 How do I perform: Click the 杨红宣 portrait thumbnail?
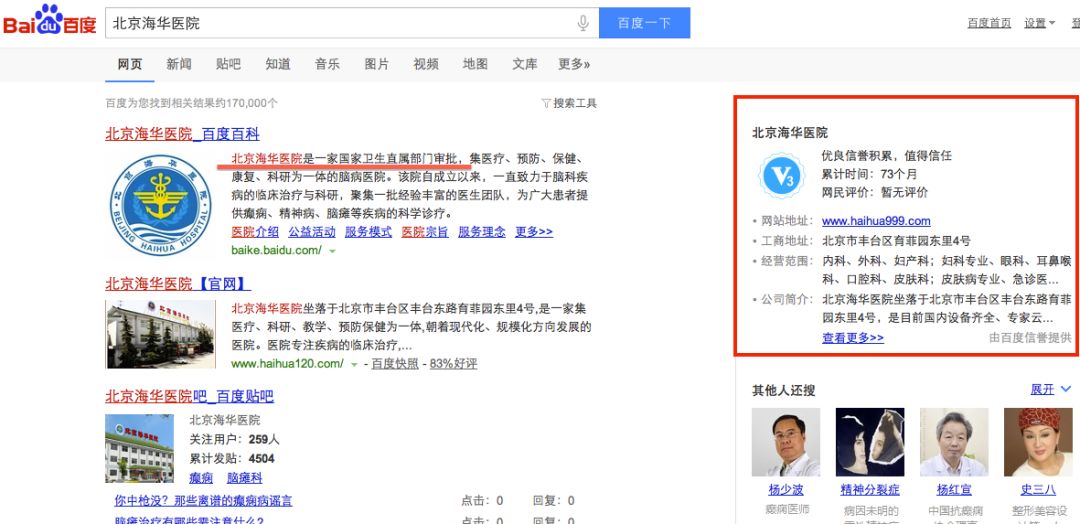tap(954, 442)
